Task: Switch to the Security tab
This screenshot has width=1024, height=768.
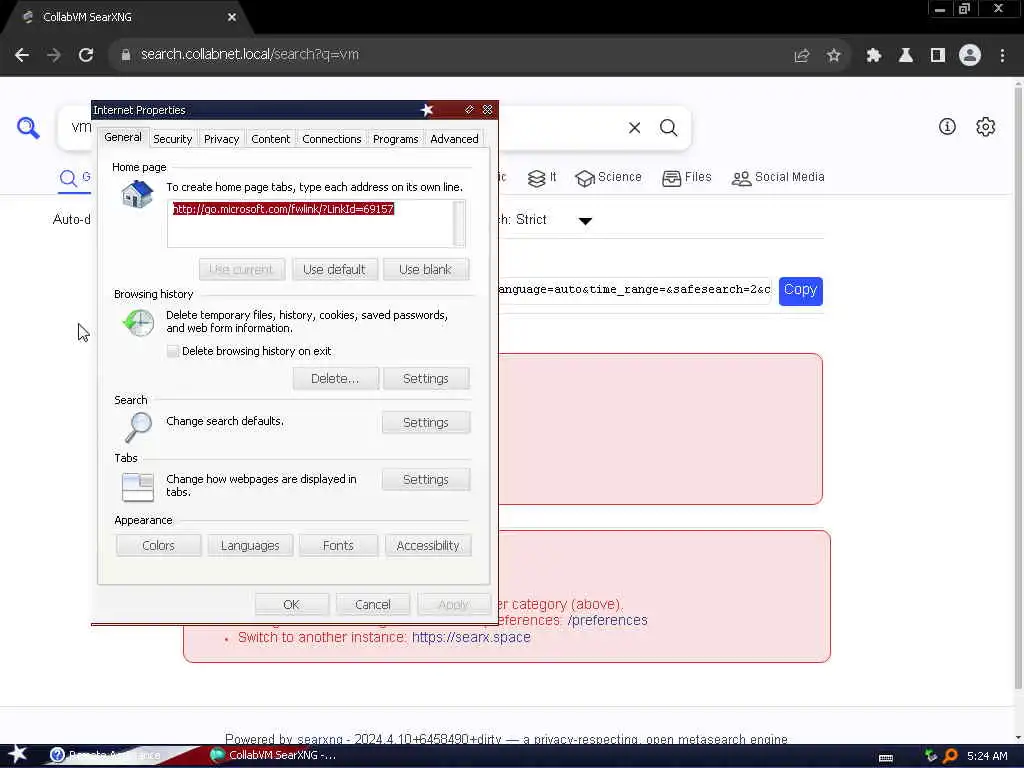Action: [x=172, y=139]
